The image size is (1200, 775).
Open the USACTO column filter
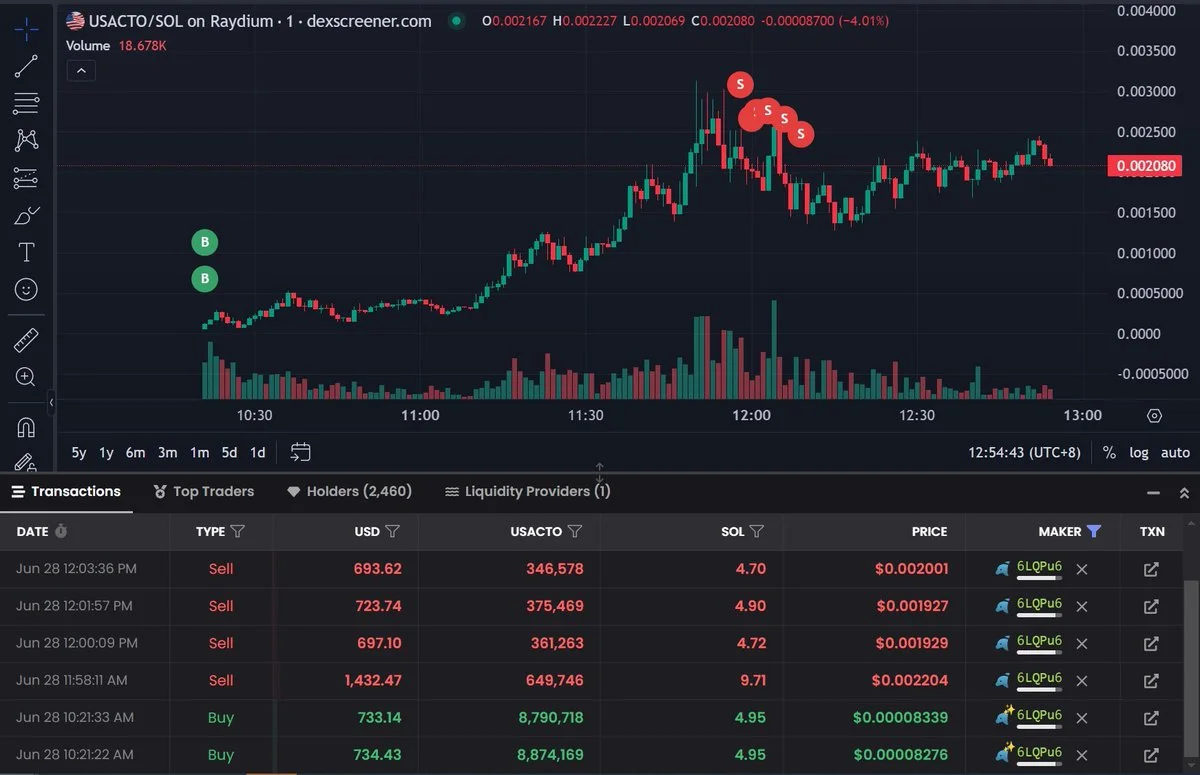coord(575,531)
